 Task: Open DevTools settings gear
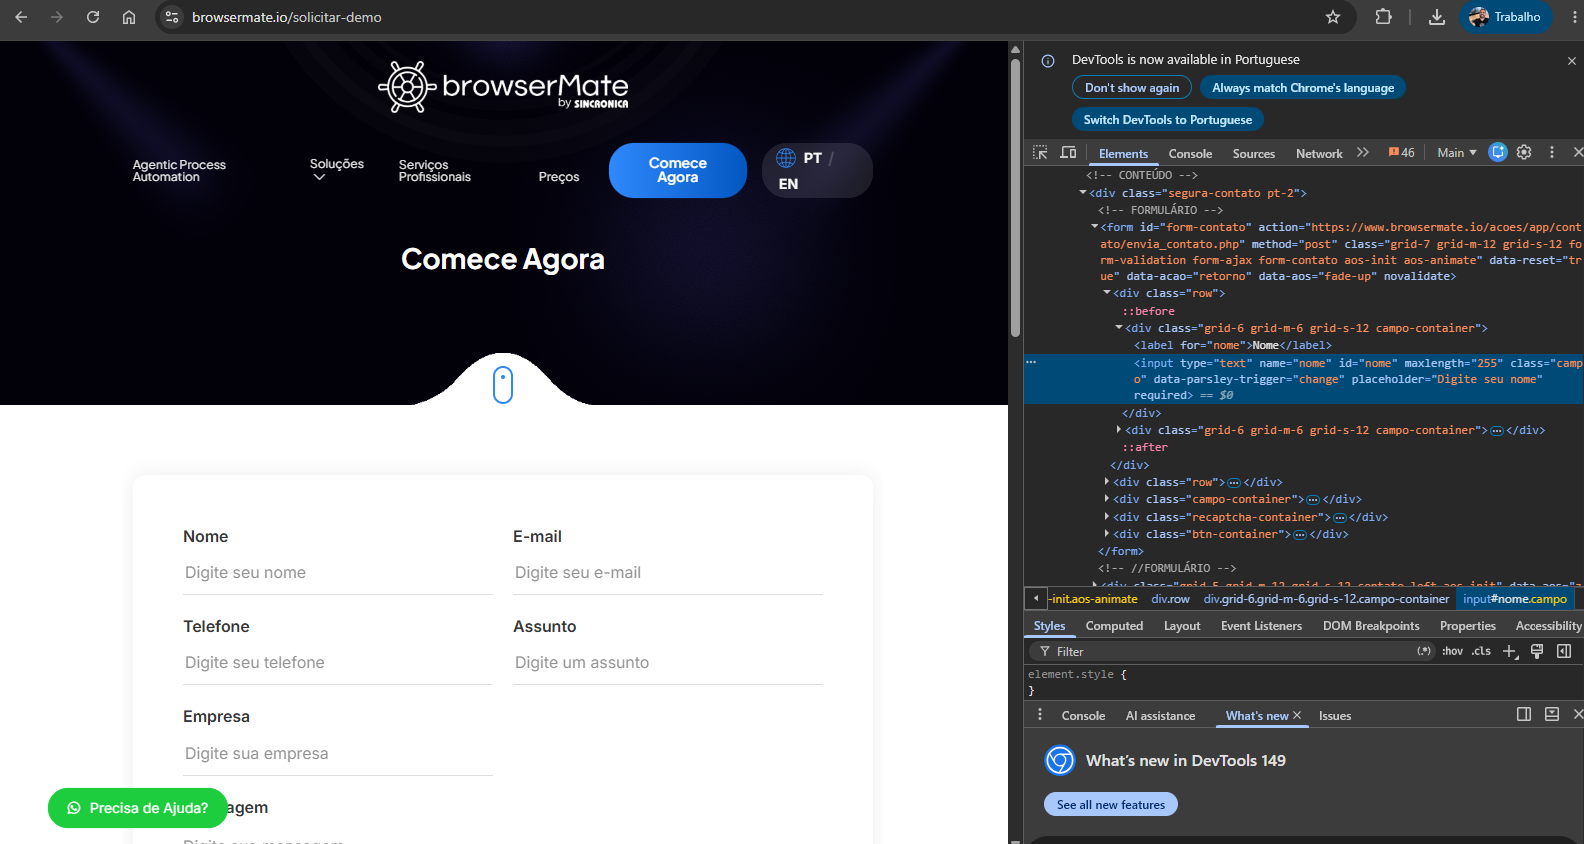pyautogui.click(x=1524, y=152)
